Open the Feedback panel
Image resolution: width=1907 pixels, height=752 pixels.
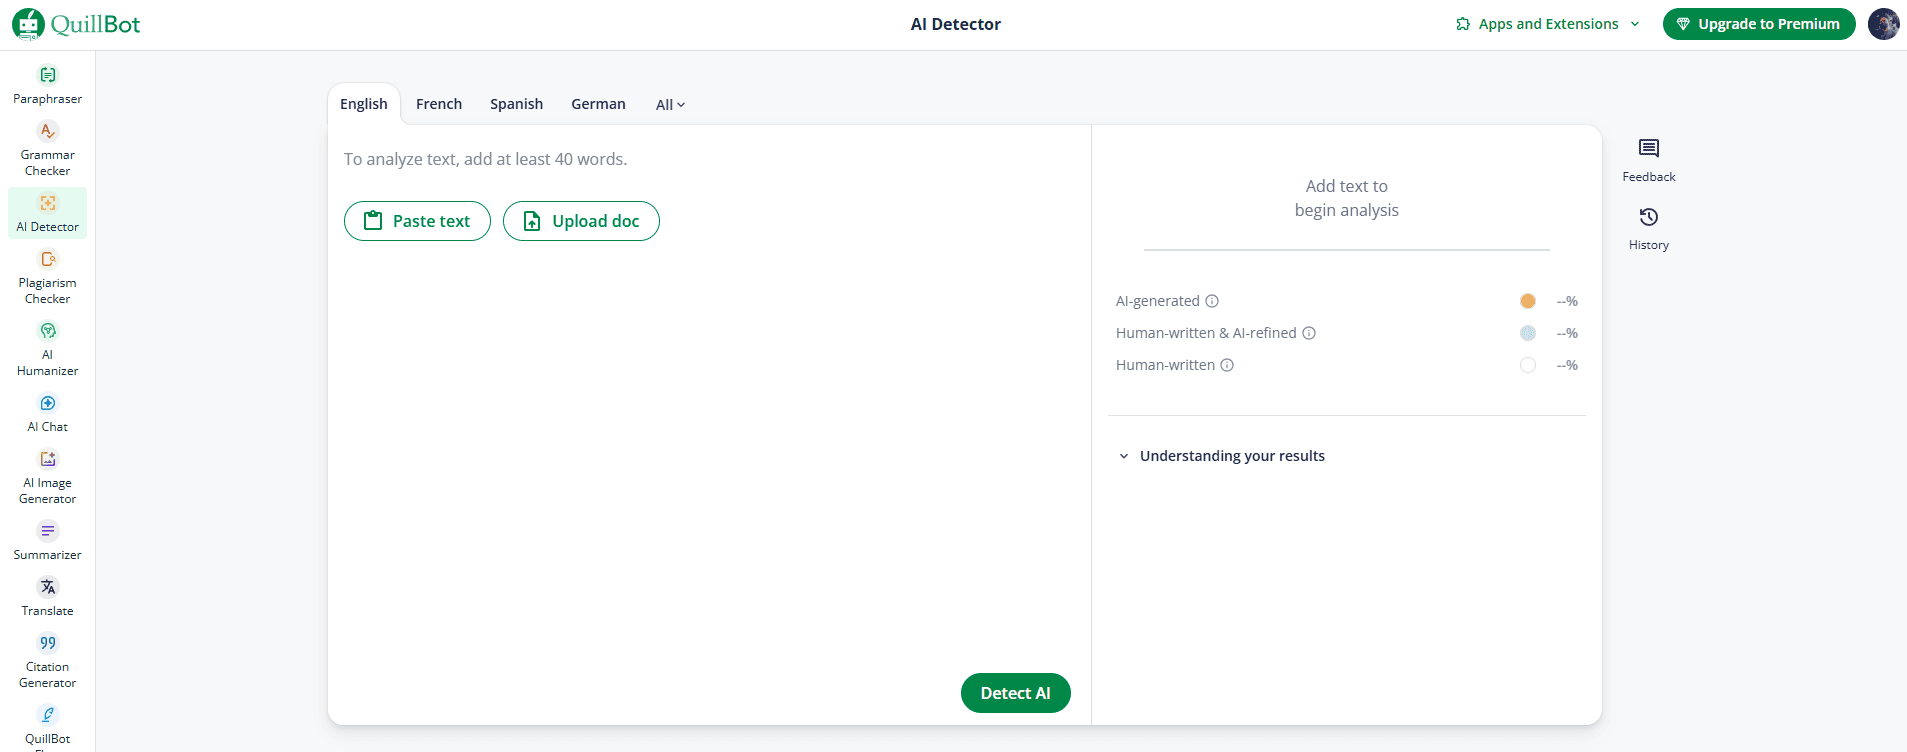(1648, 160)
